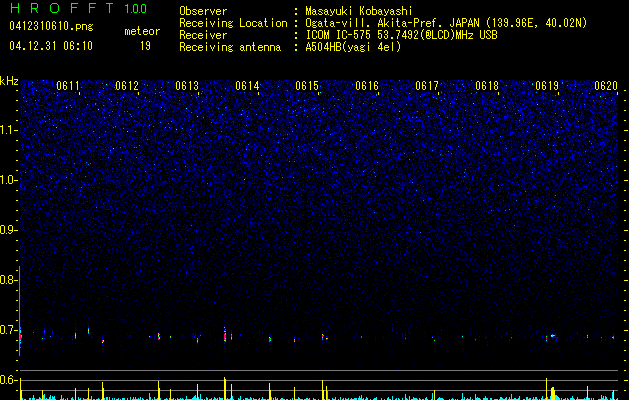Click the HROFFT 1.0.0 title text
Image resolution: width=629 pixels, height=400 pixels.
click(79, 8)
